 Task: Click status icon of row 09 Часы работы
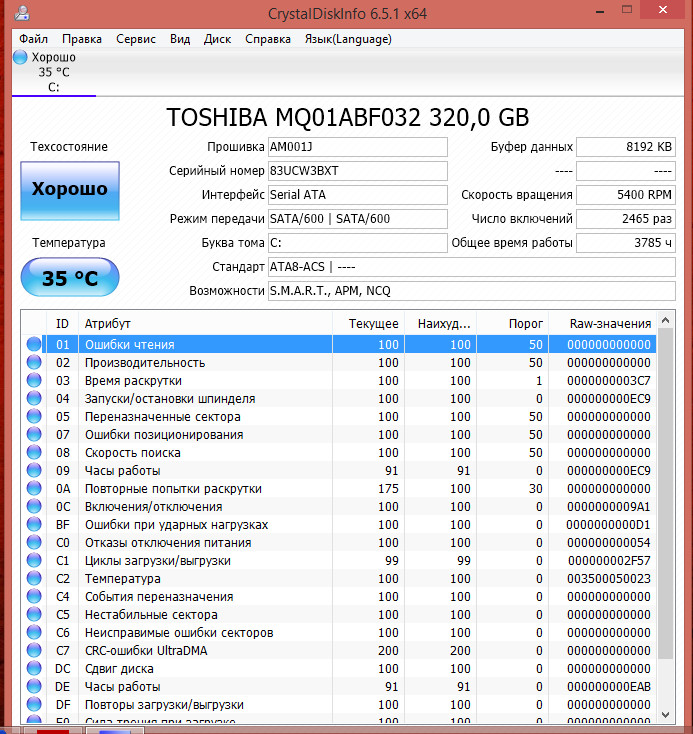[34, 470]
